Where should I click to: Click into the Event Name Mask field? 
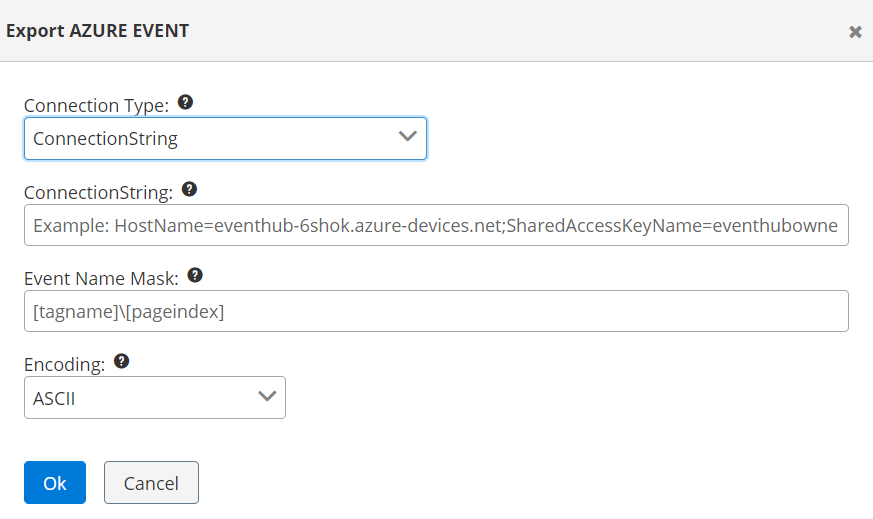436,311
